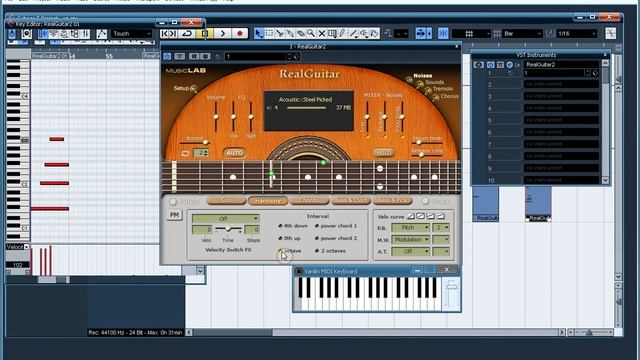
Task: Adjust the Velocity Switch Time slider
Action: point(228,229)
